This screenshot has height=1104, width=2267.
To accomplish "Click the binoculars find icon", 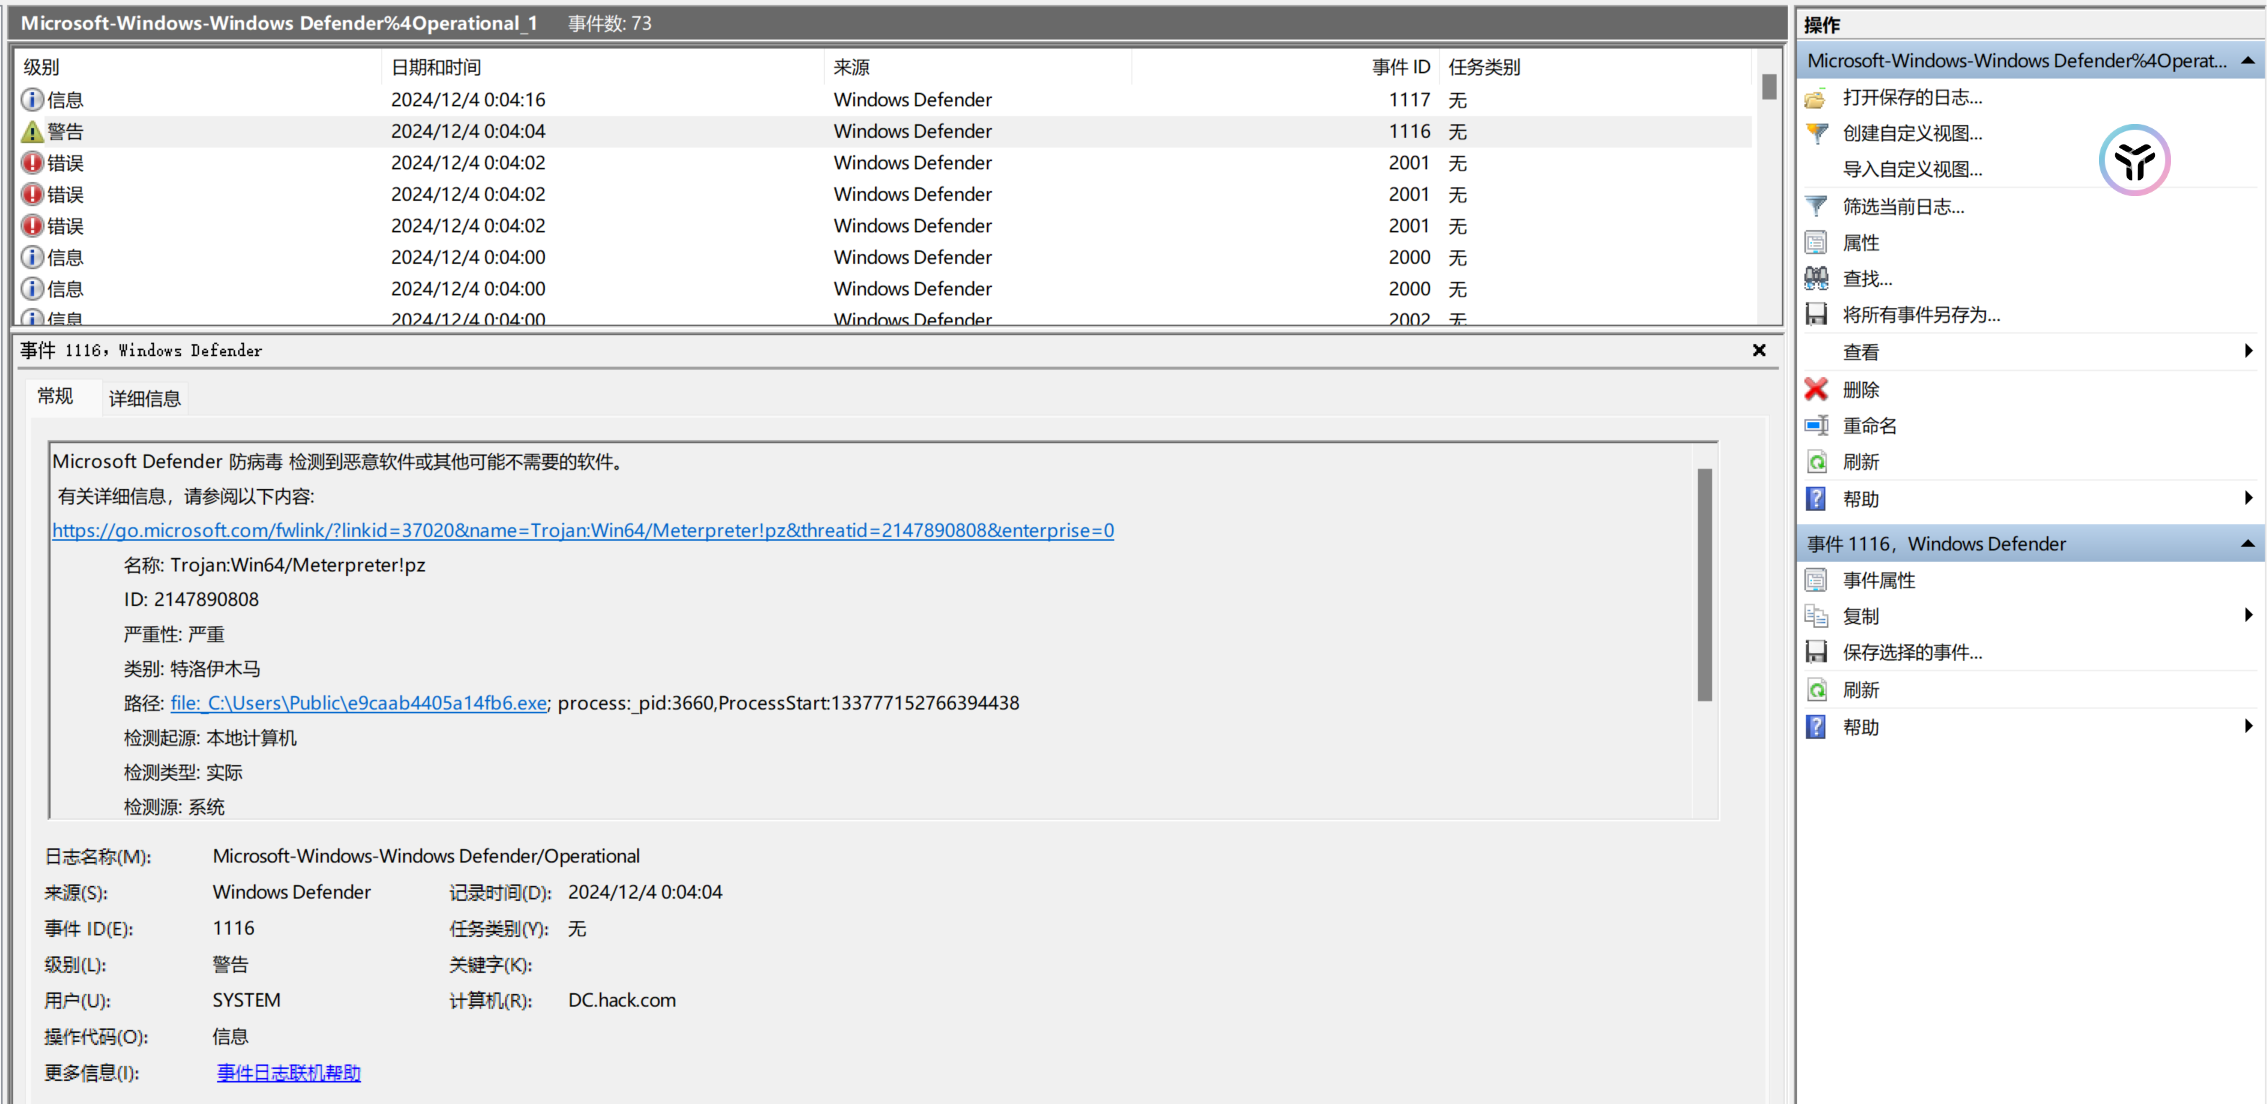I will coord(1816,279).
